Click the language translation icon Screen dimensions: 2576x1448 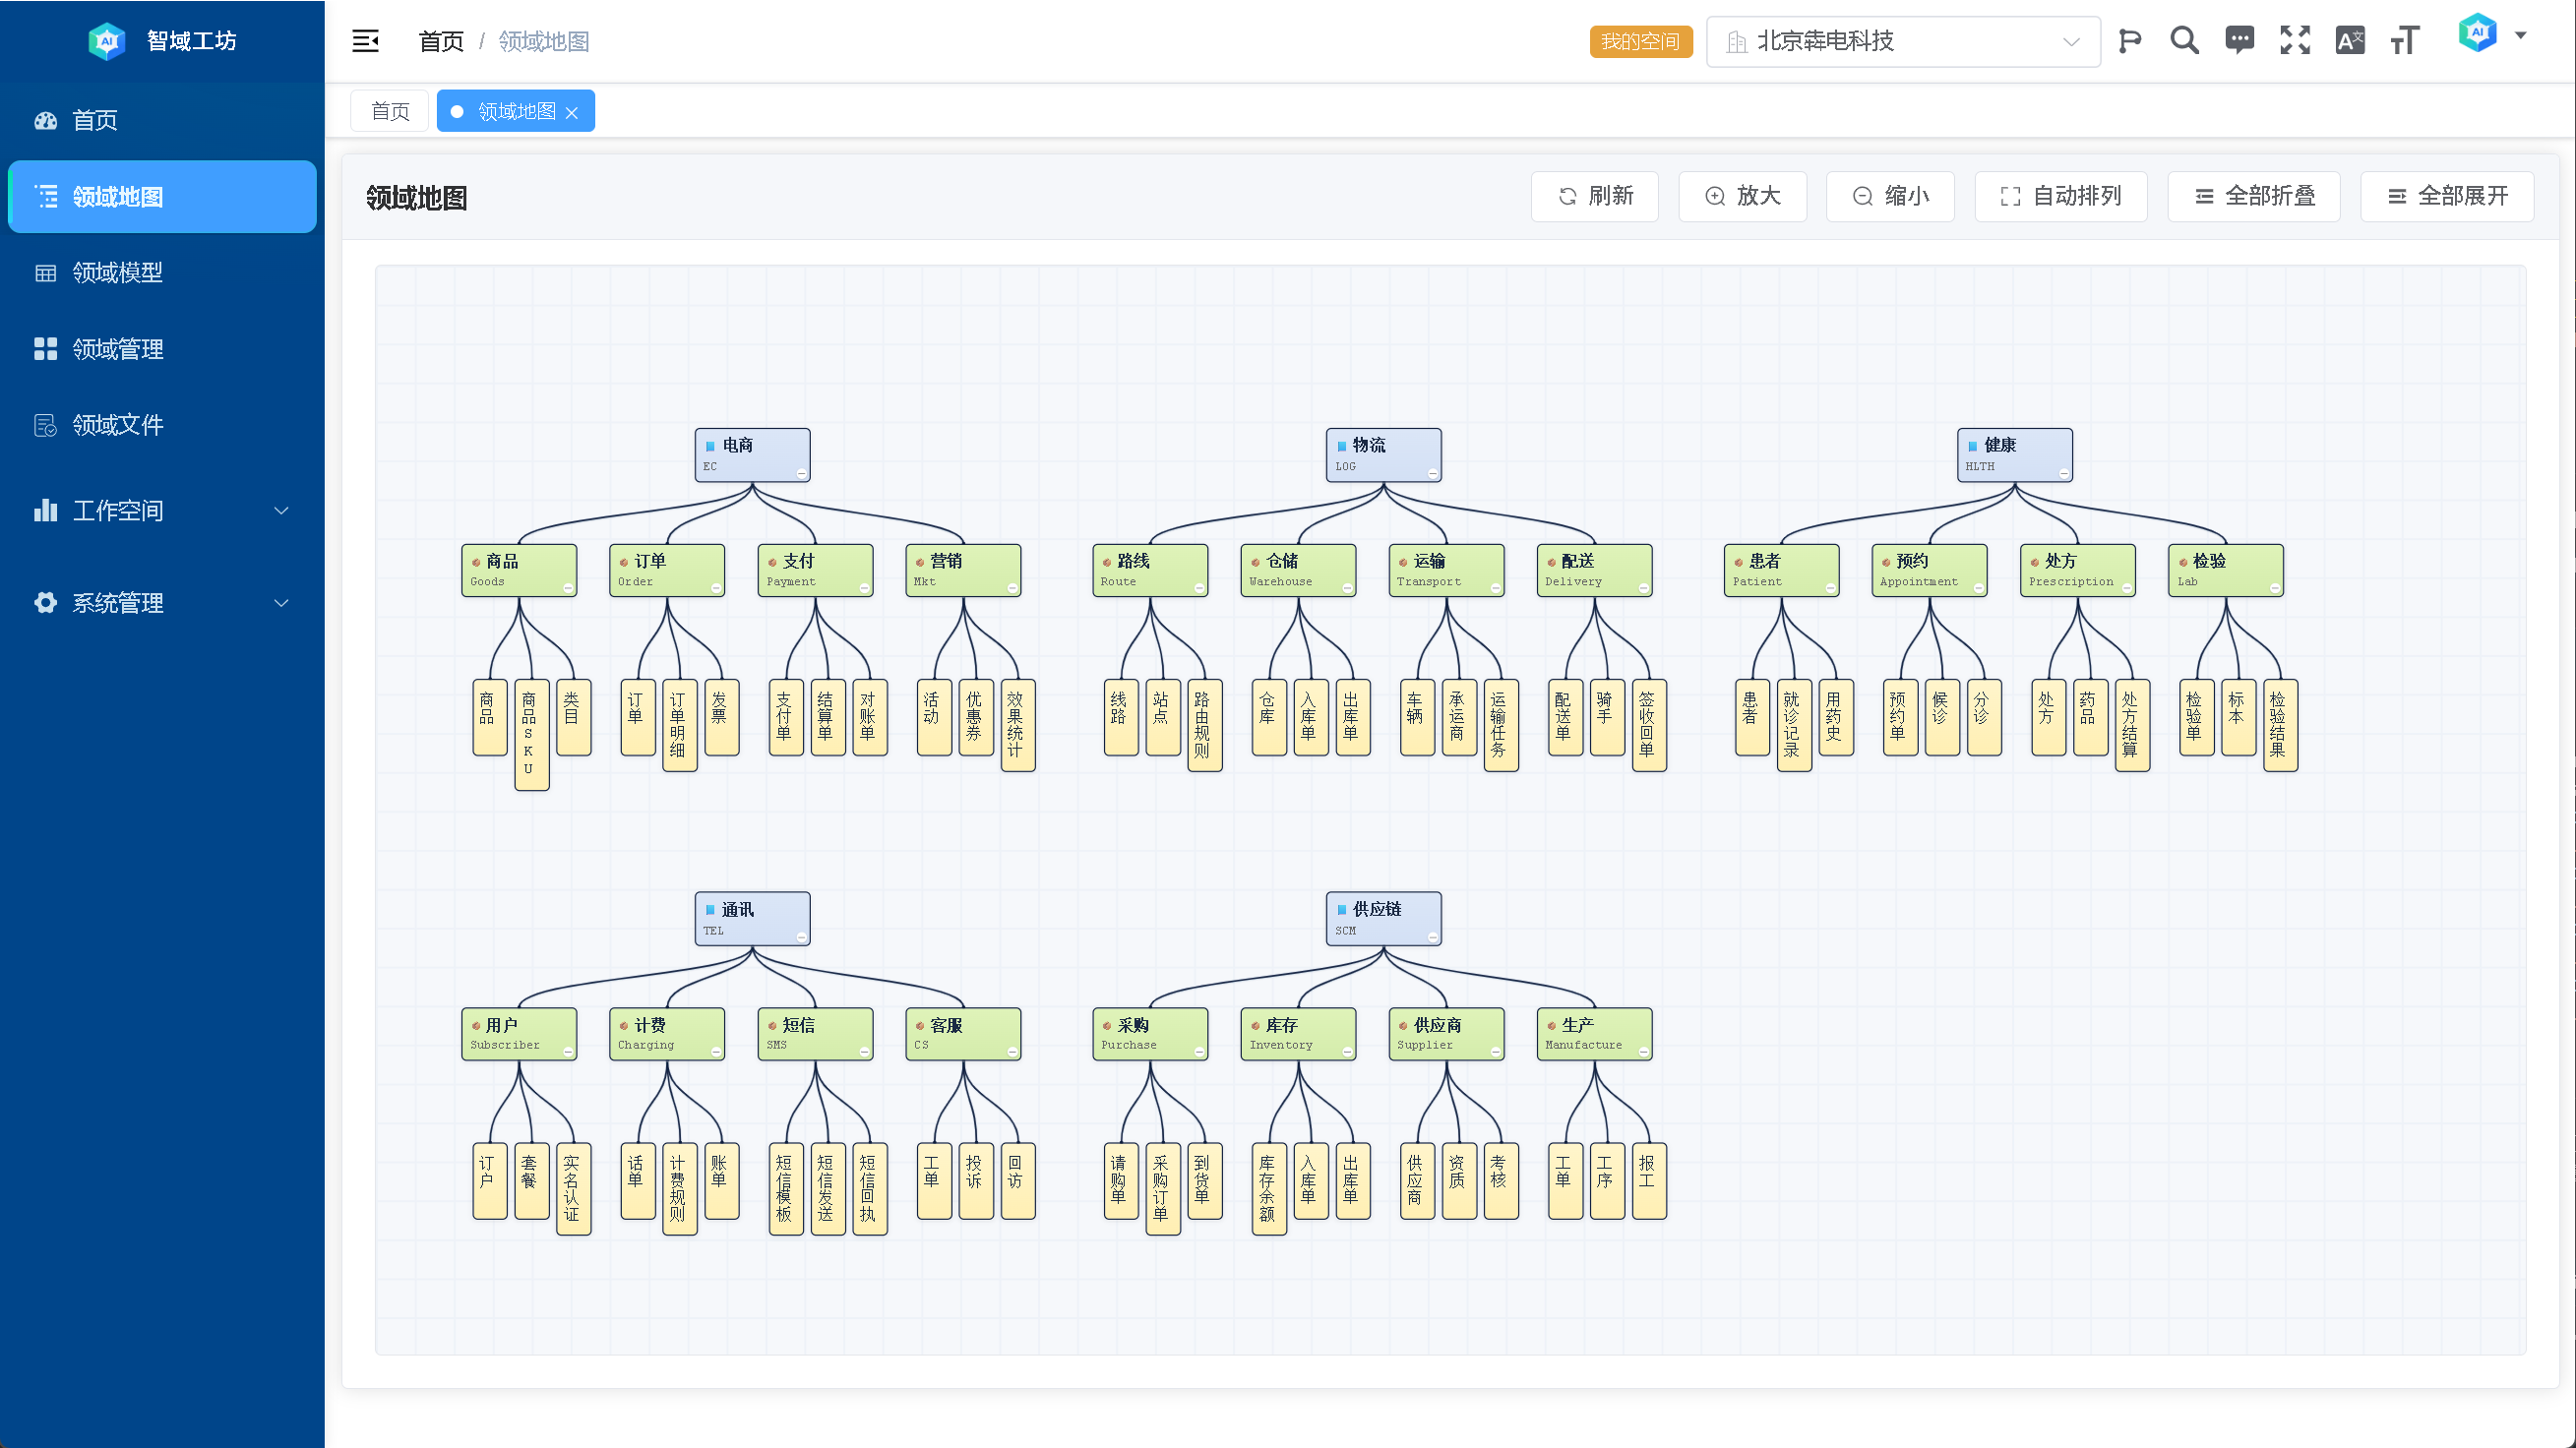[2350, 41]
